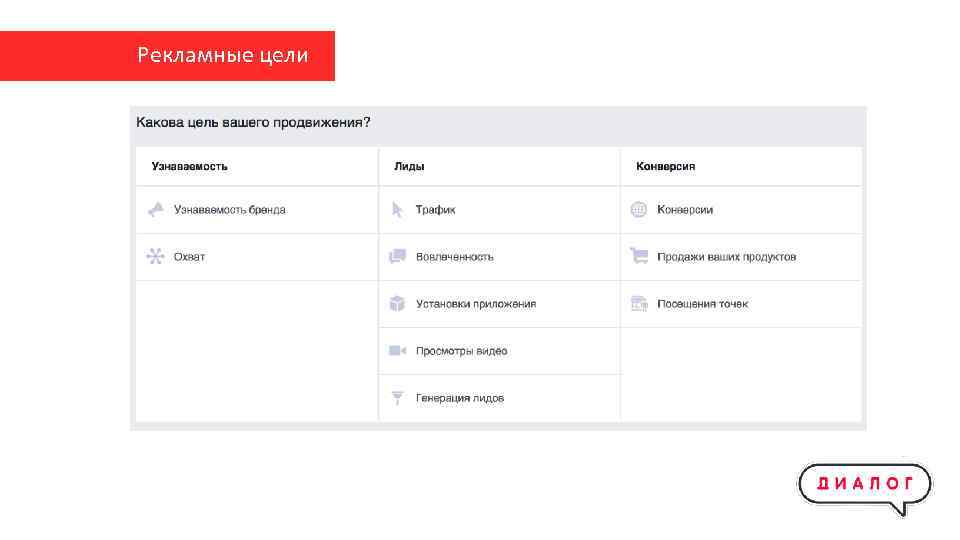Click the cursor arrow icon for Трафик
Screen dimensions: 960x540
(x=397, y=210)
